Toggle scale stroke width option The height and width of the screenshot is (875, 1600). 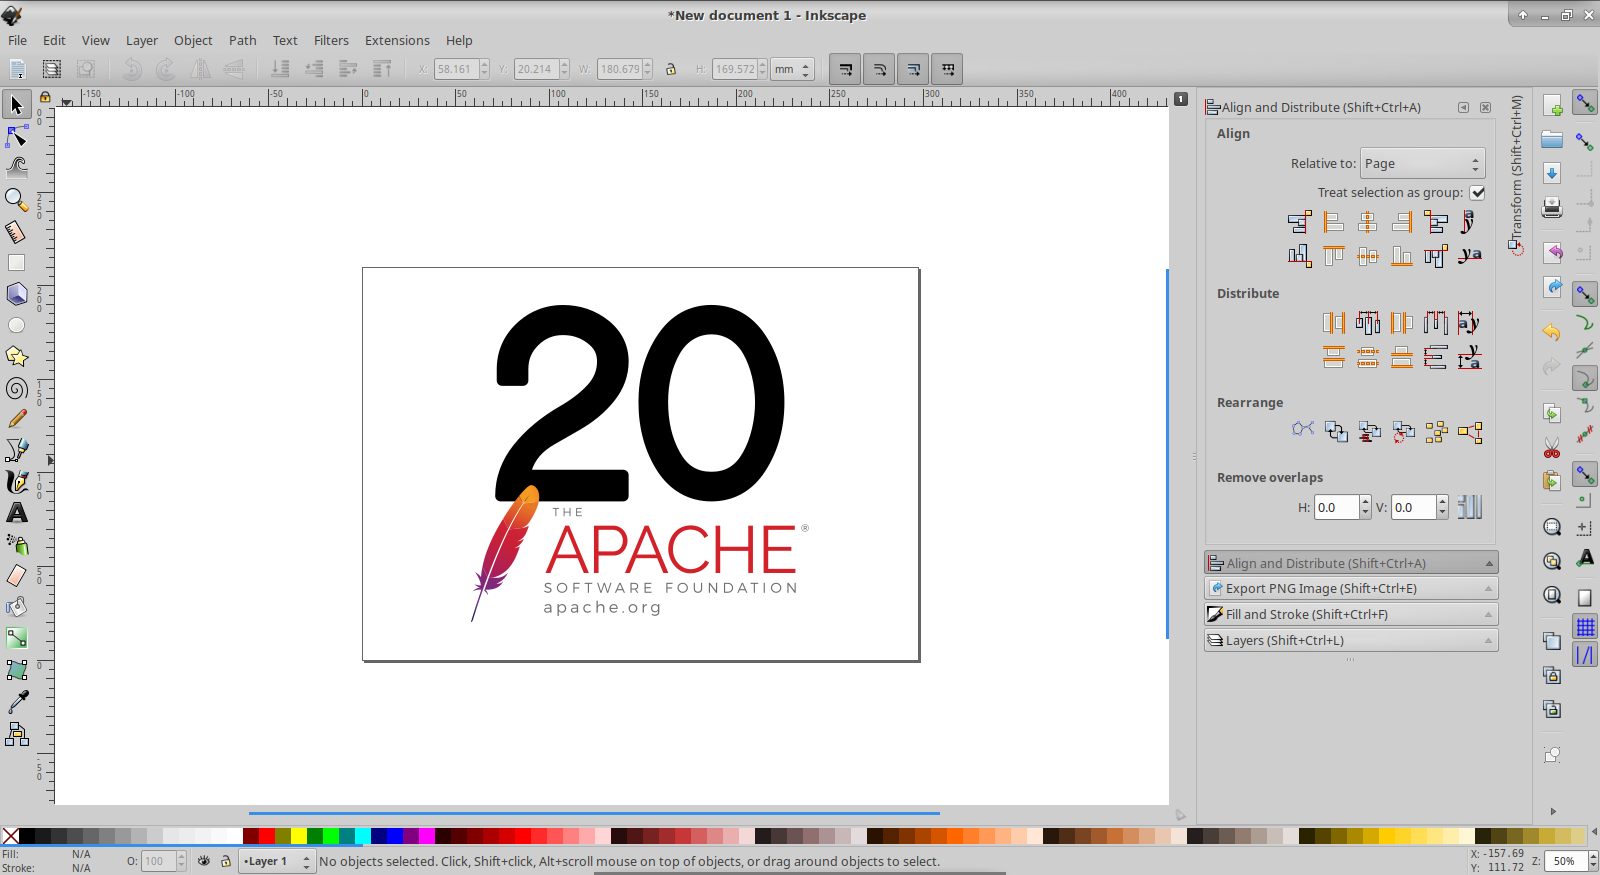click(846, 69)
